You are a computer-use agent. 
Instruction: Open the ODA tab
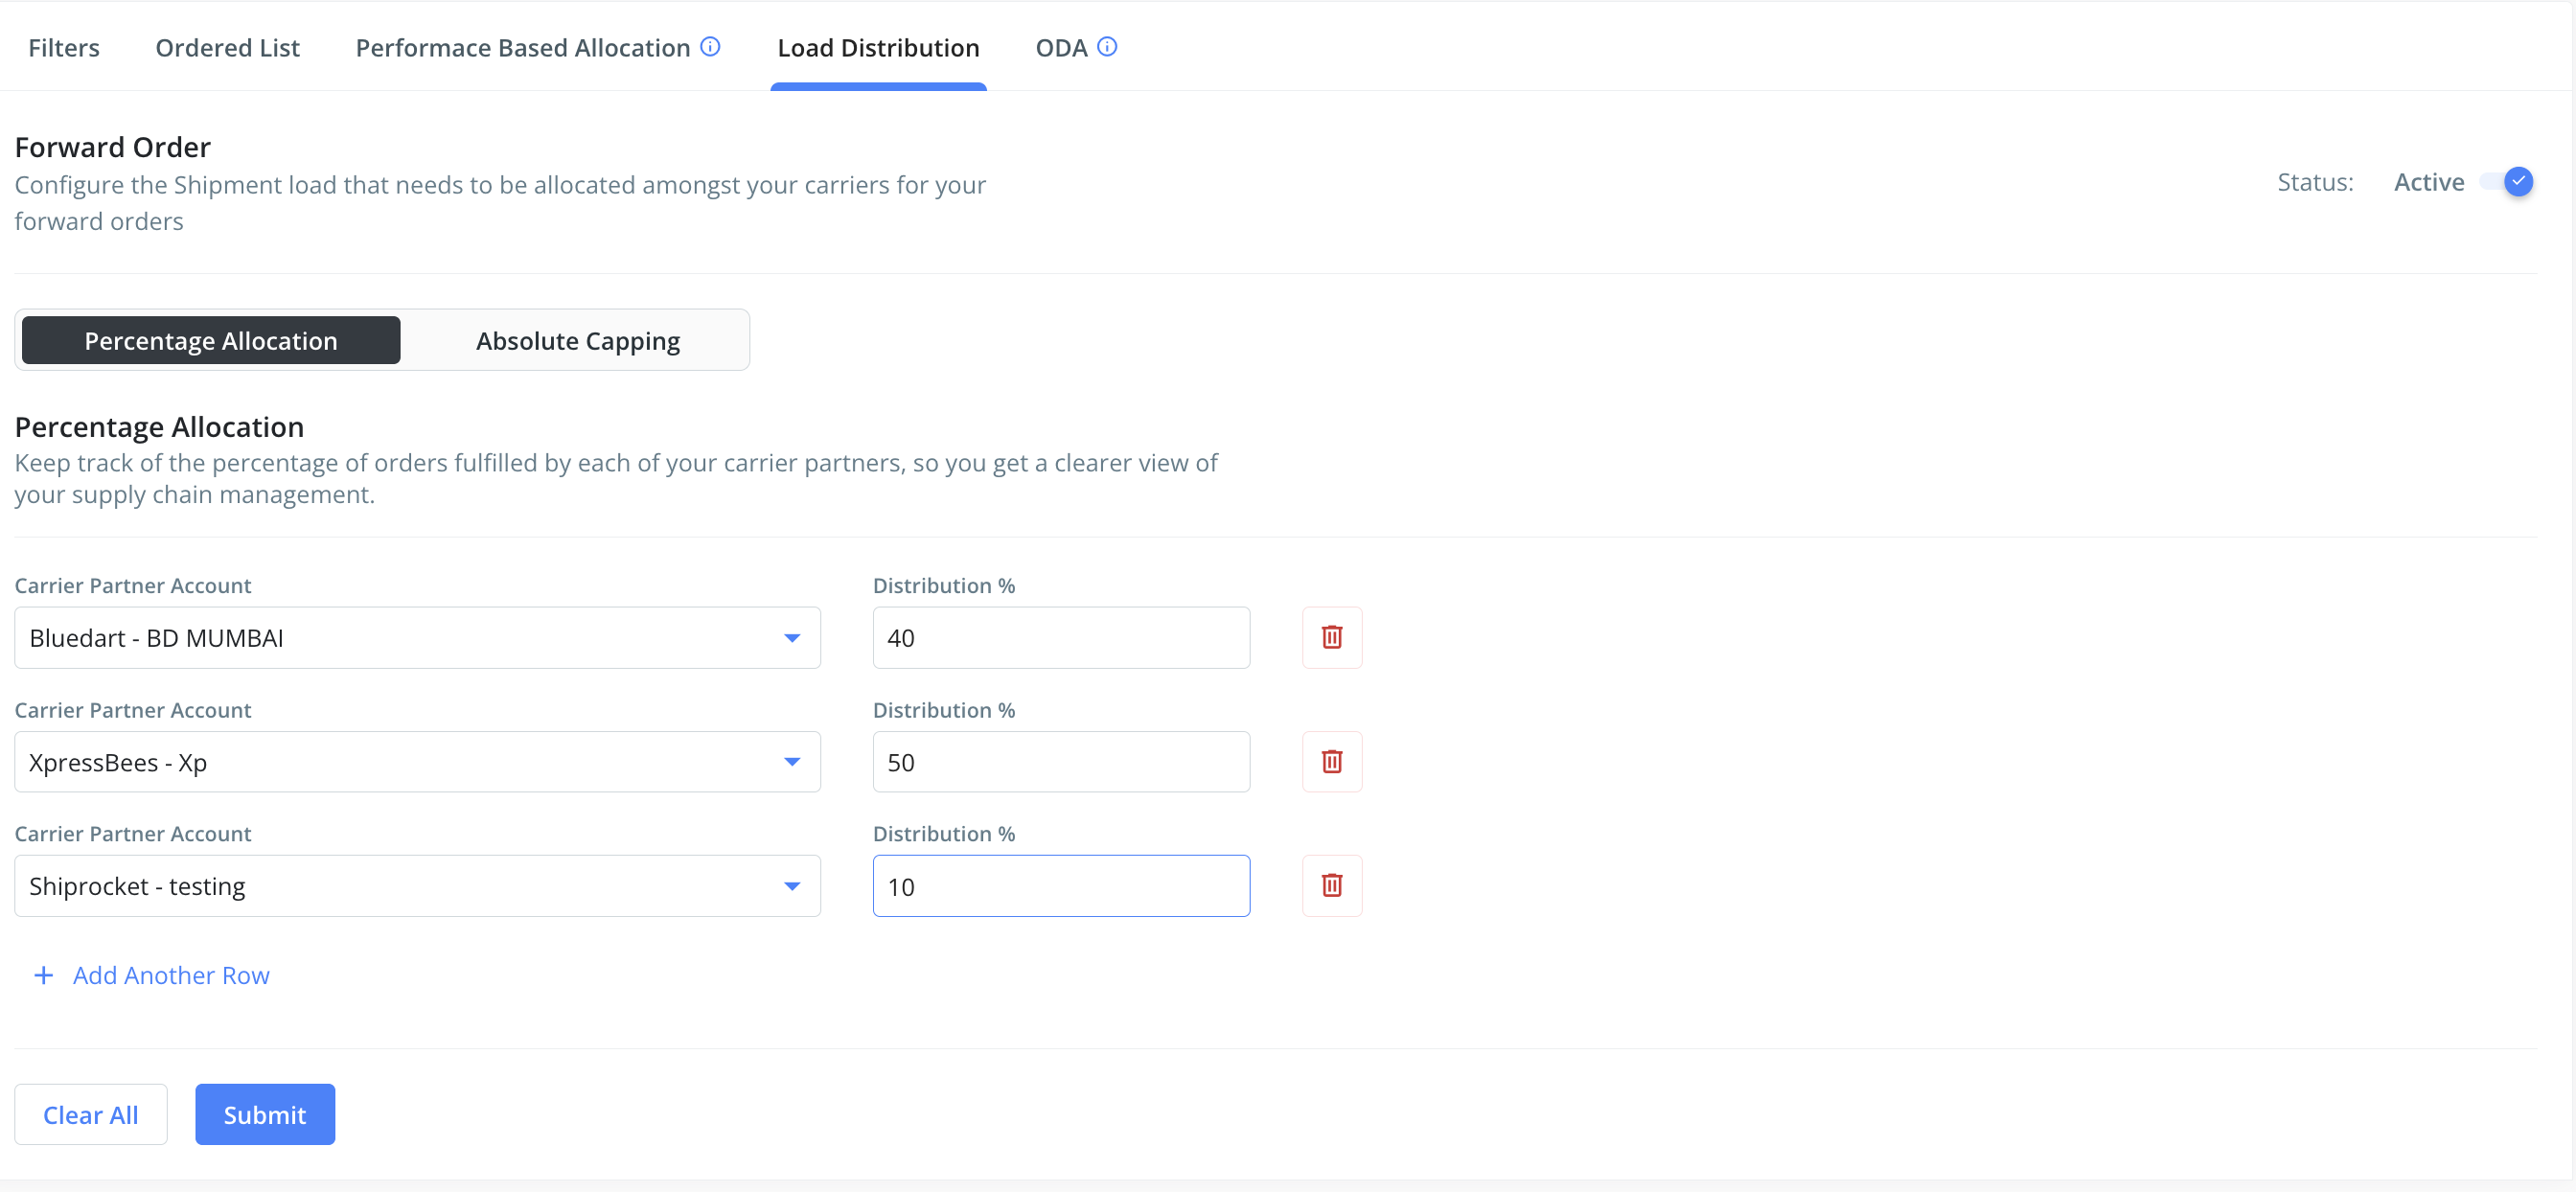(x=1060, y=47)
